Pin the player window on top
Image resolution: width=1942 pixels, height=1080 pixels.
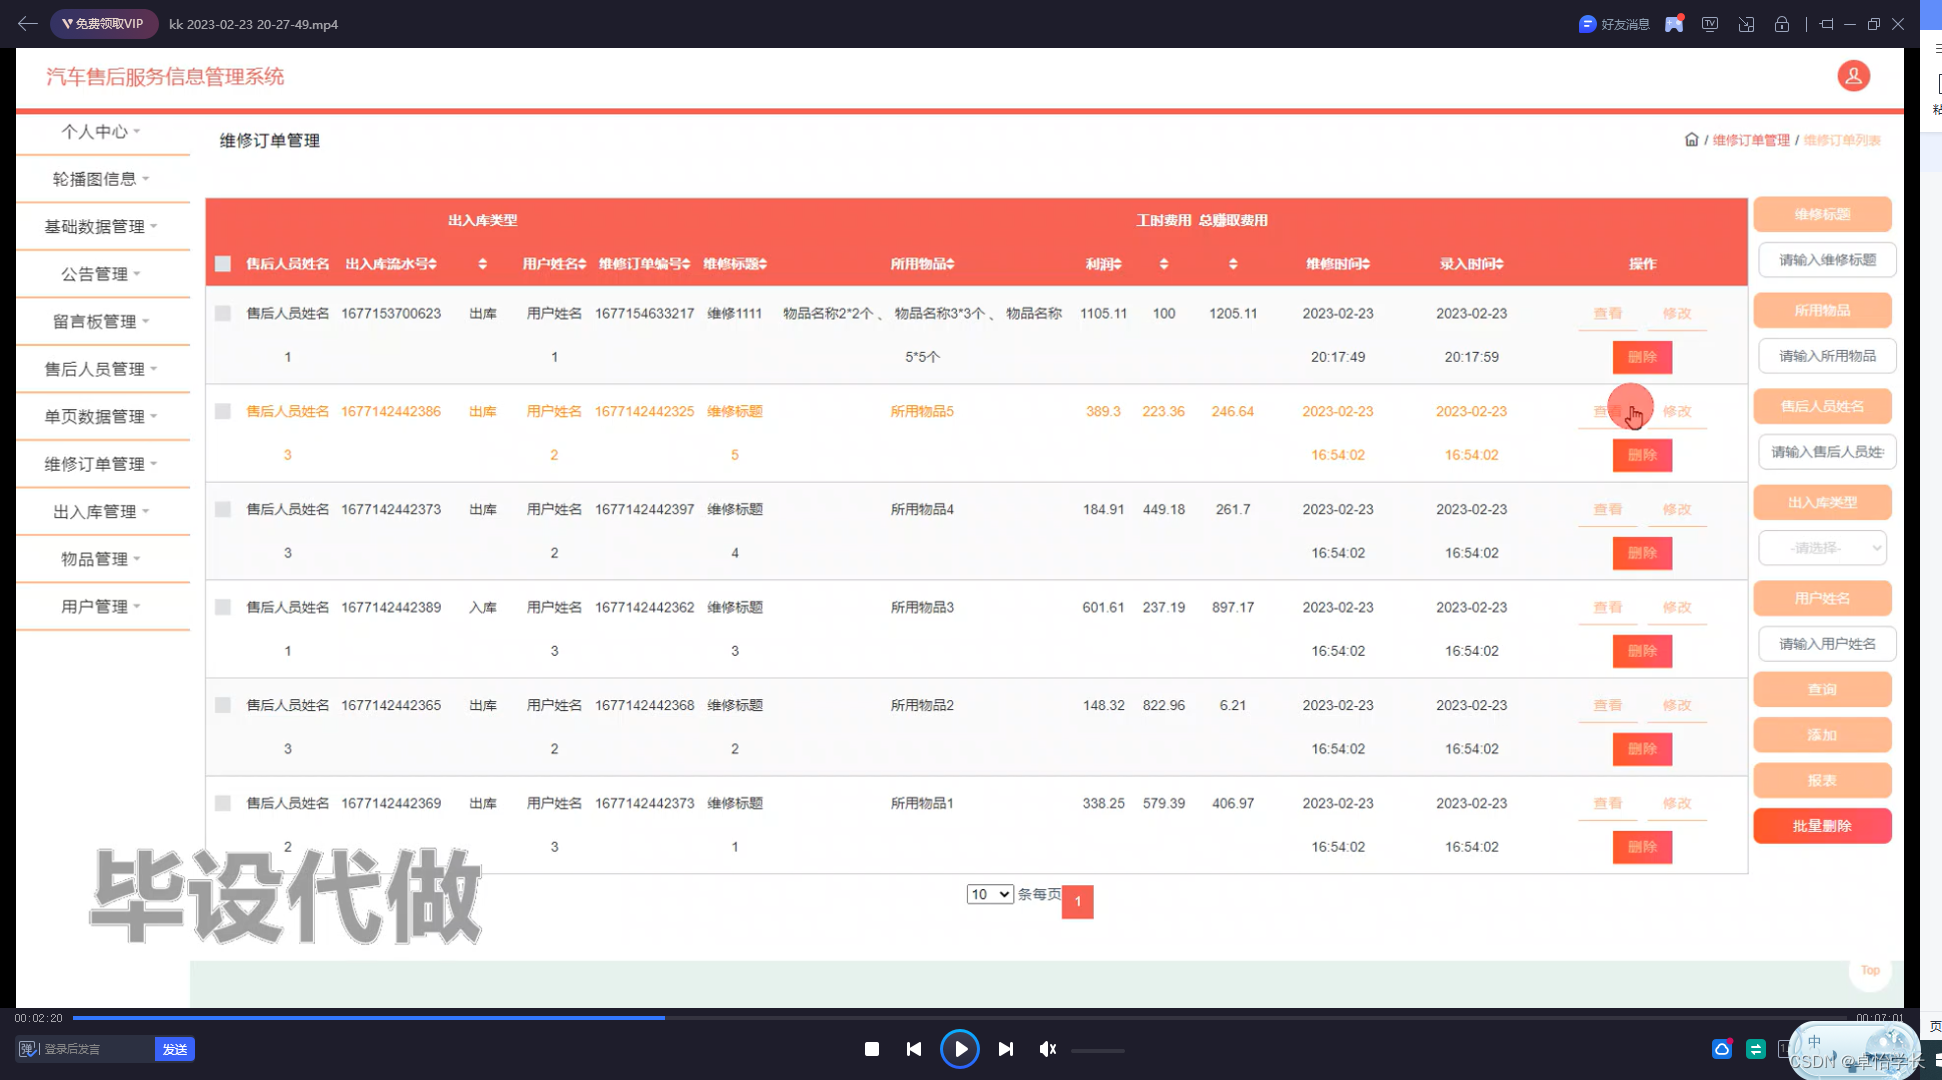pos(1826,24)
